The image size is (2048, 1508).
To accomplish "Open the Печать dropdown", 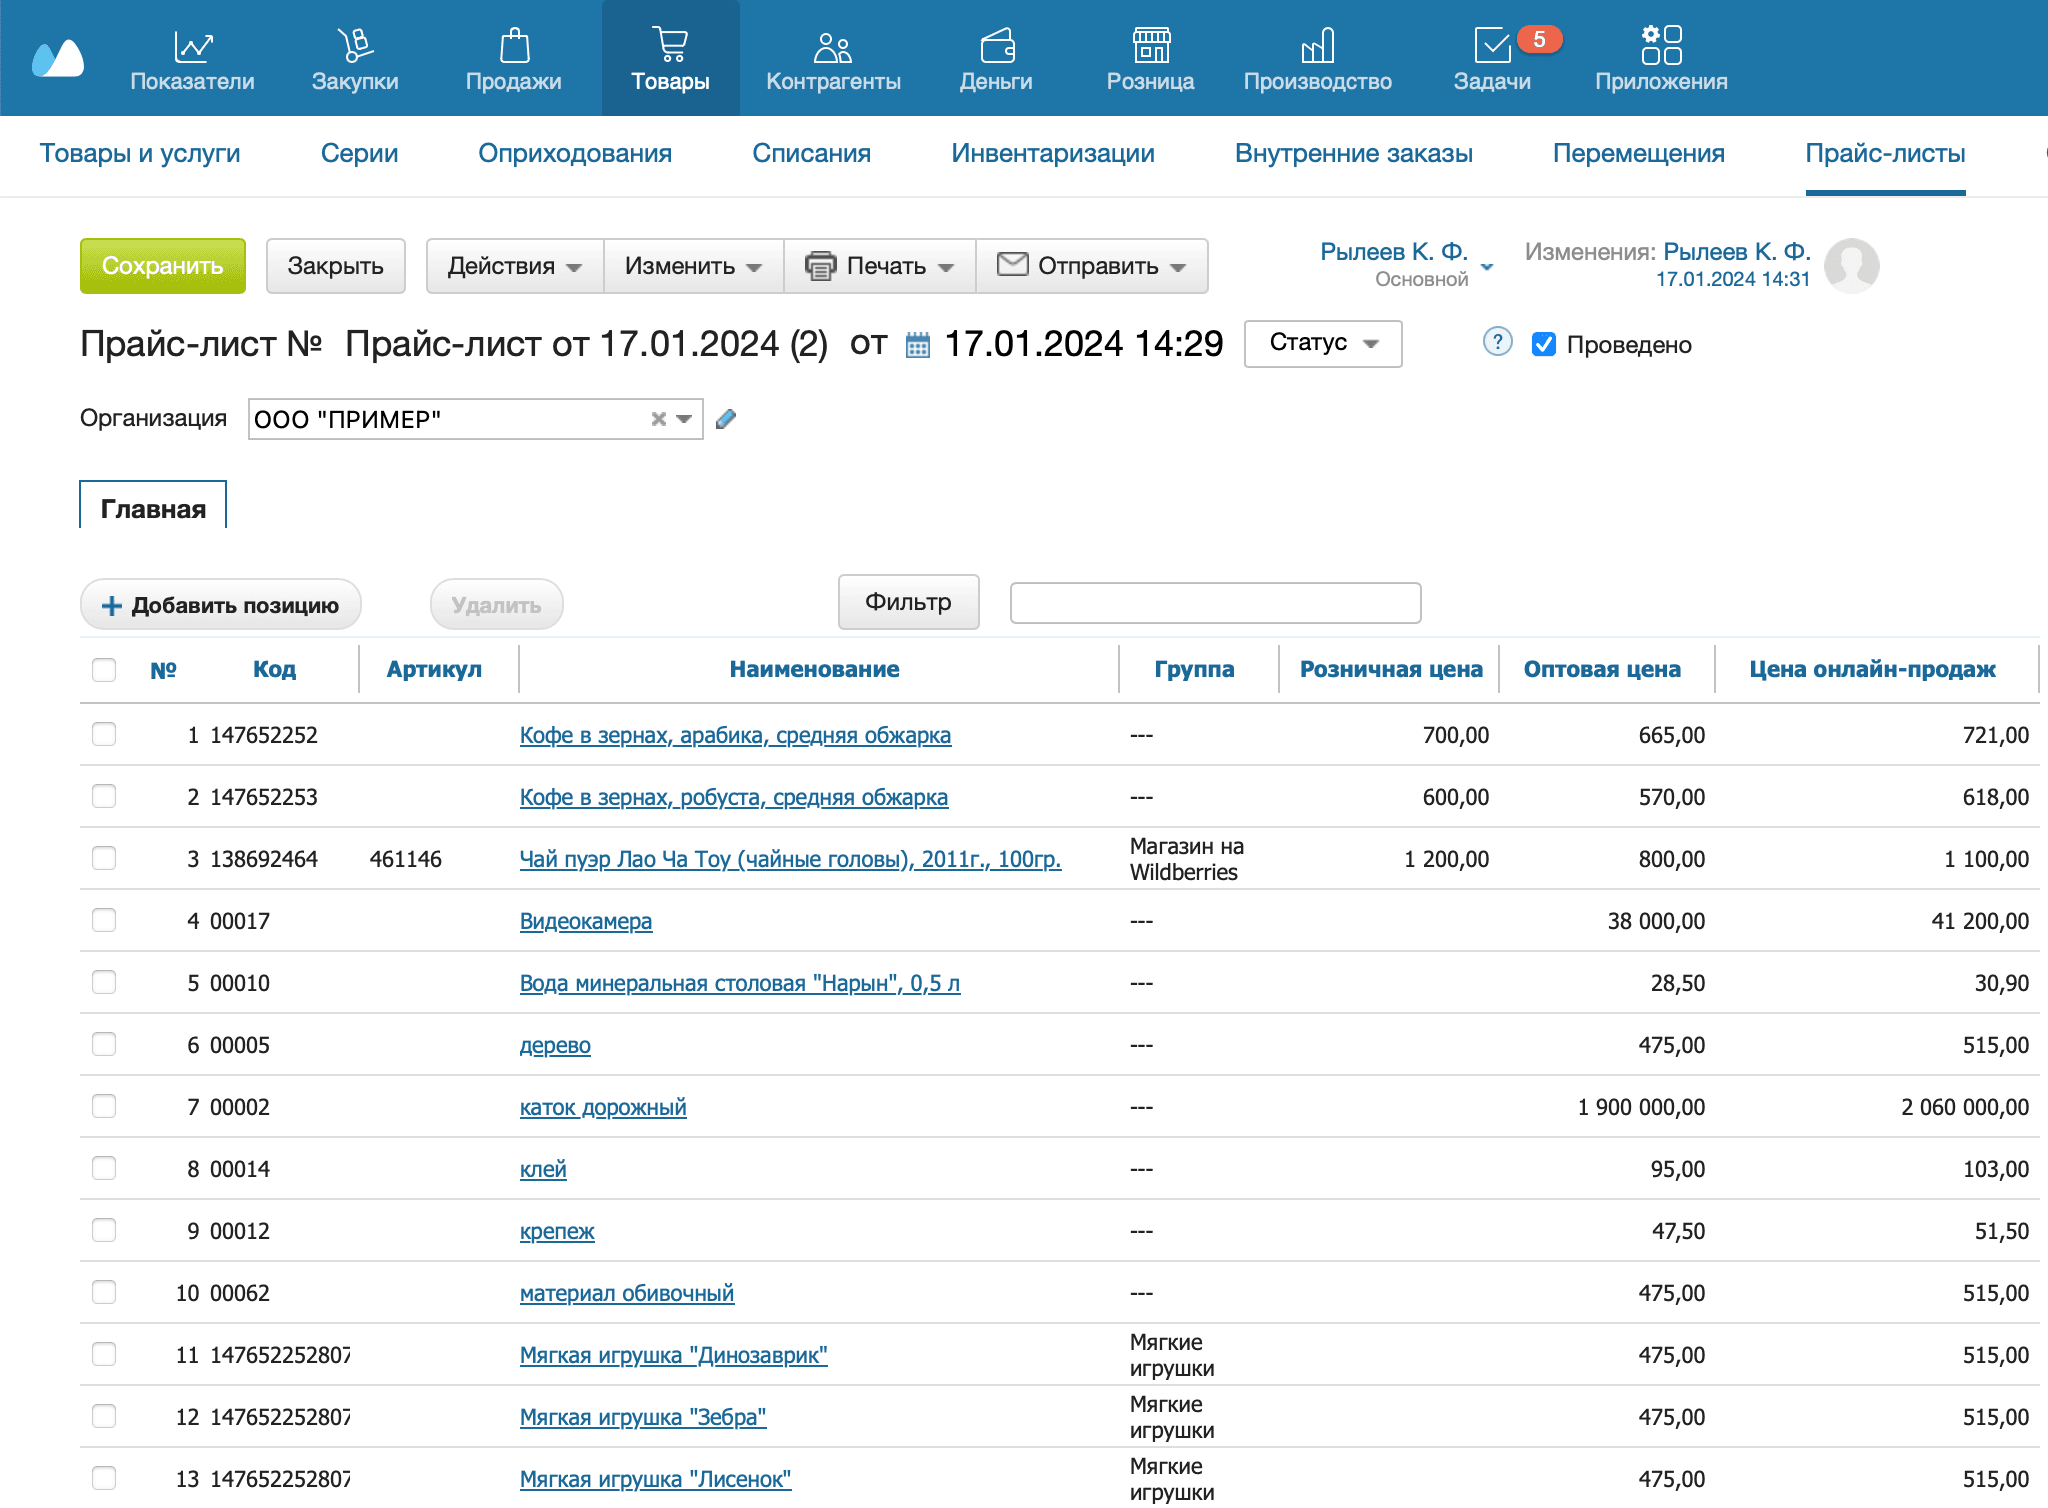I will pyautogui.click(x=880, y=266).
